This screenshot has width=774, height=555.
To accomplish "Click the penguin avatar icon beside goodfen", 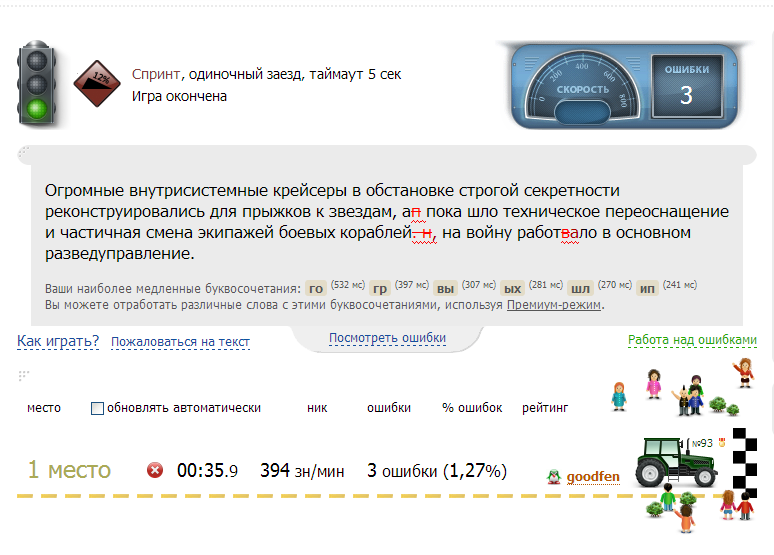I will [x=554, y=476].
